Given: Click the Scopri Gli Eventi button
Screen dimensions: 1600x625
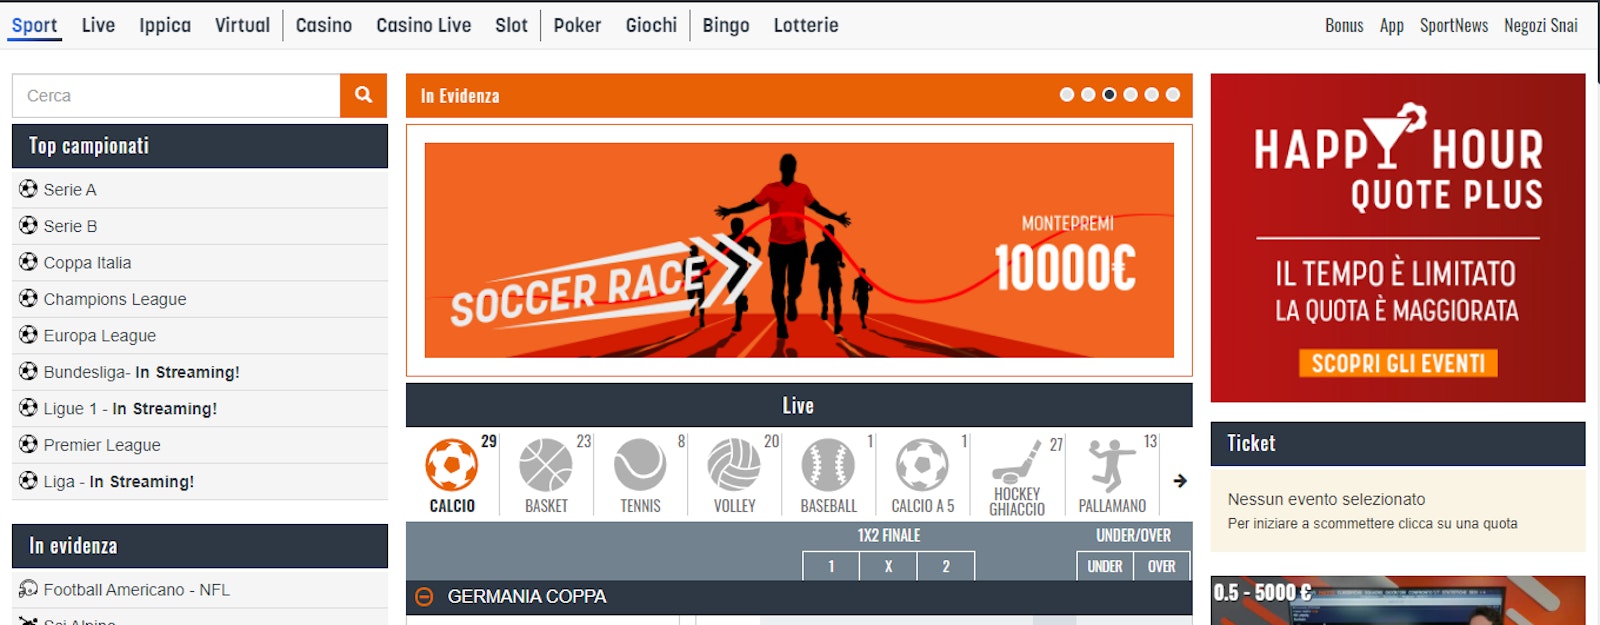Looking at the screenshot, I should [1398, 363].
